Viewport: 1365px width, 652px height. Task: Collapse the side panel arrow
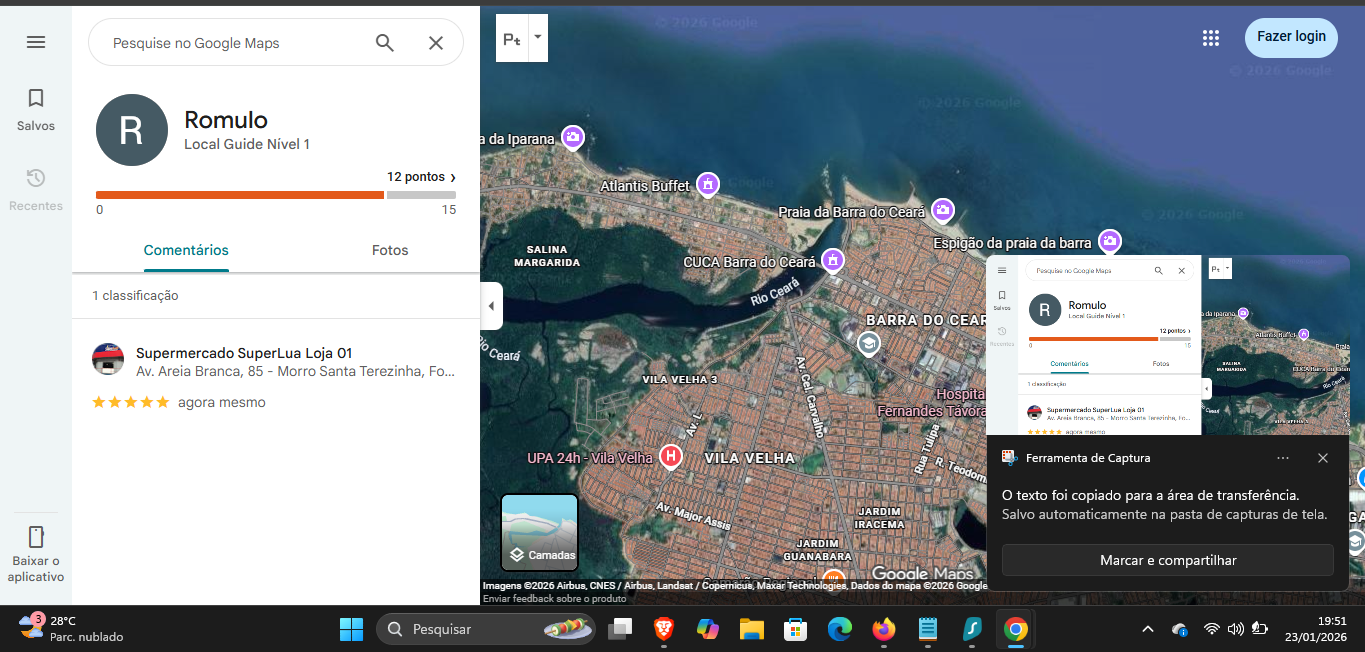click(491, 306)
